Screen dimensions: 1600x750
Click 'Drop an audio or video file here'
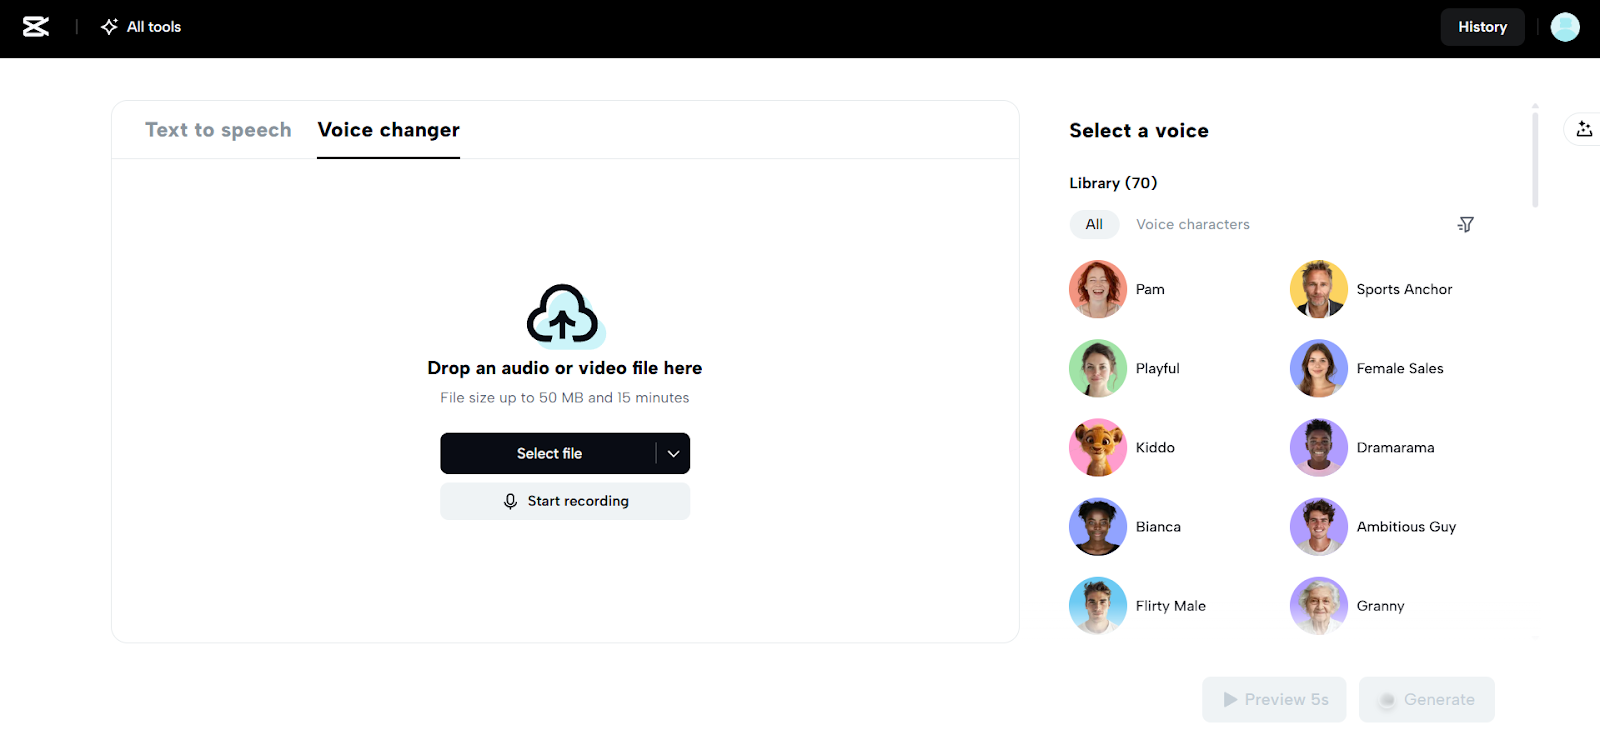565,368
